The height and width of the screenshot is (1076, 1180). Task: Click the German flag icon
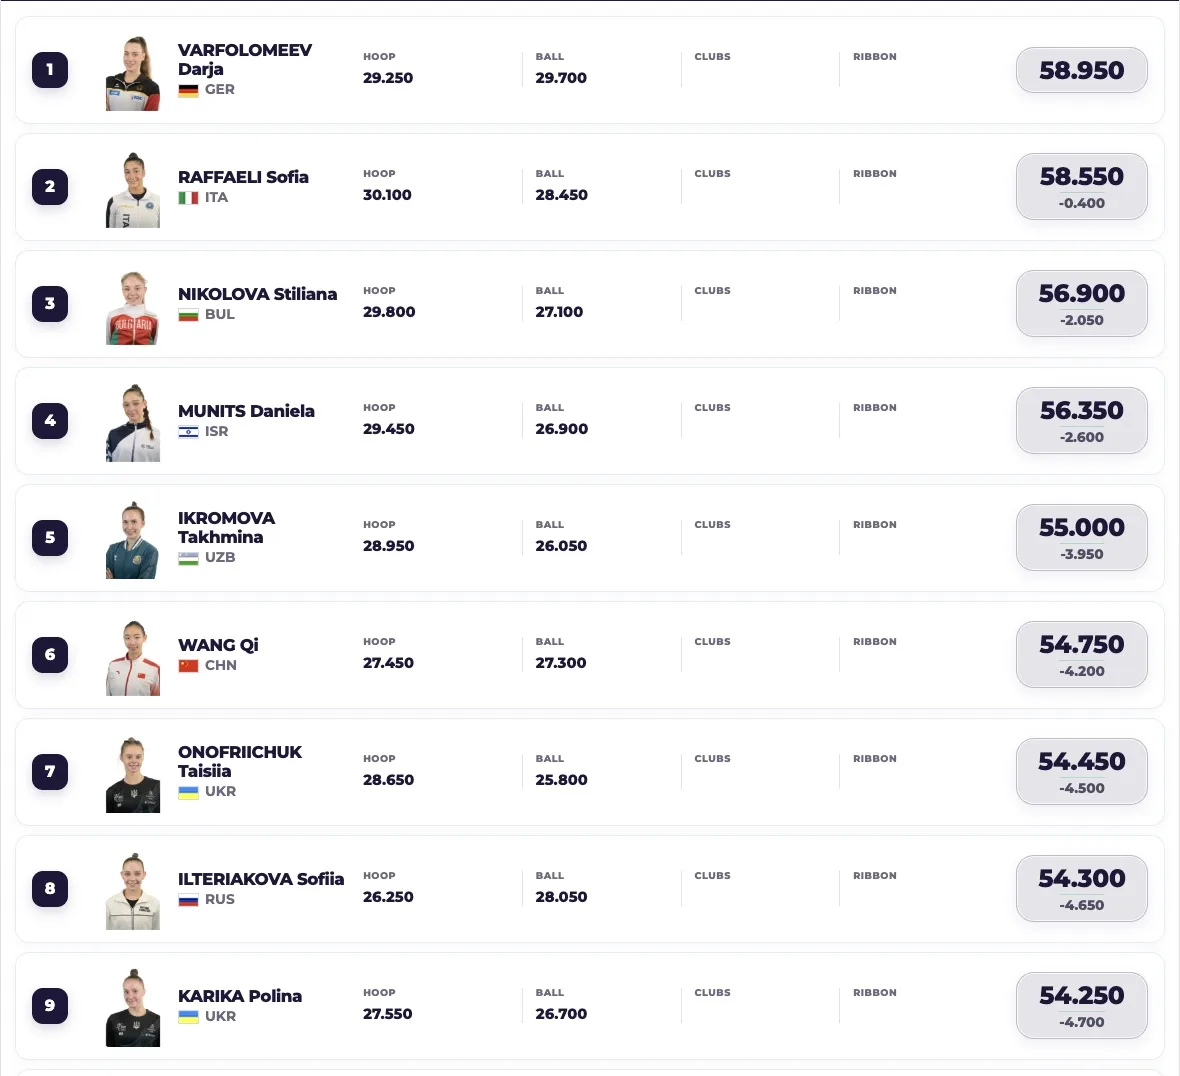click(188, 90)
